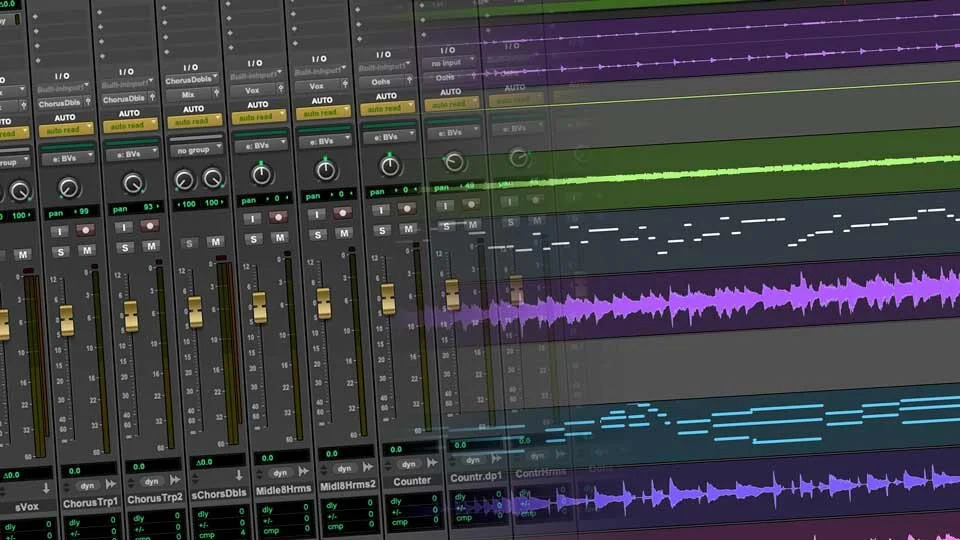Enable input monitoring on Midle8Hrms track
The height and width of the screenshot is (540, 960).
coord(253,217)
